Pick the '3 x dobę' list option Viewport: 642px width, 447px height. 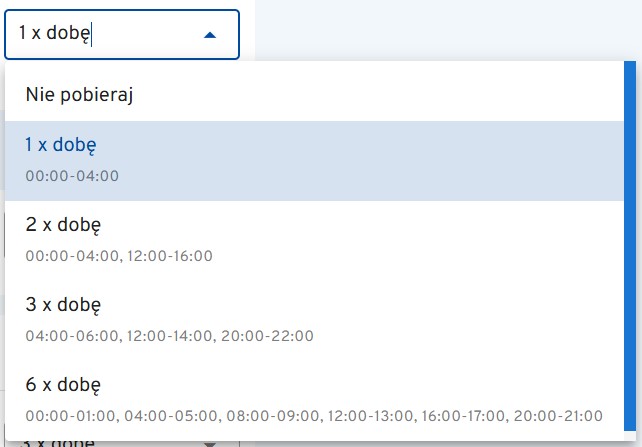coord(63,304)
